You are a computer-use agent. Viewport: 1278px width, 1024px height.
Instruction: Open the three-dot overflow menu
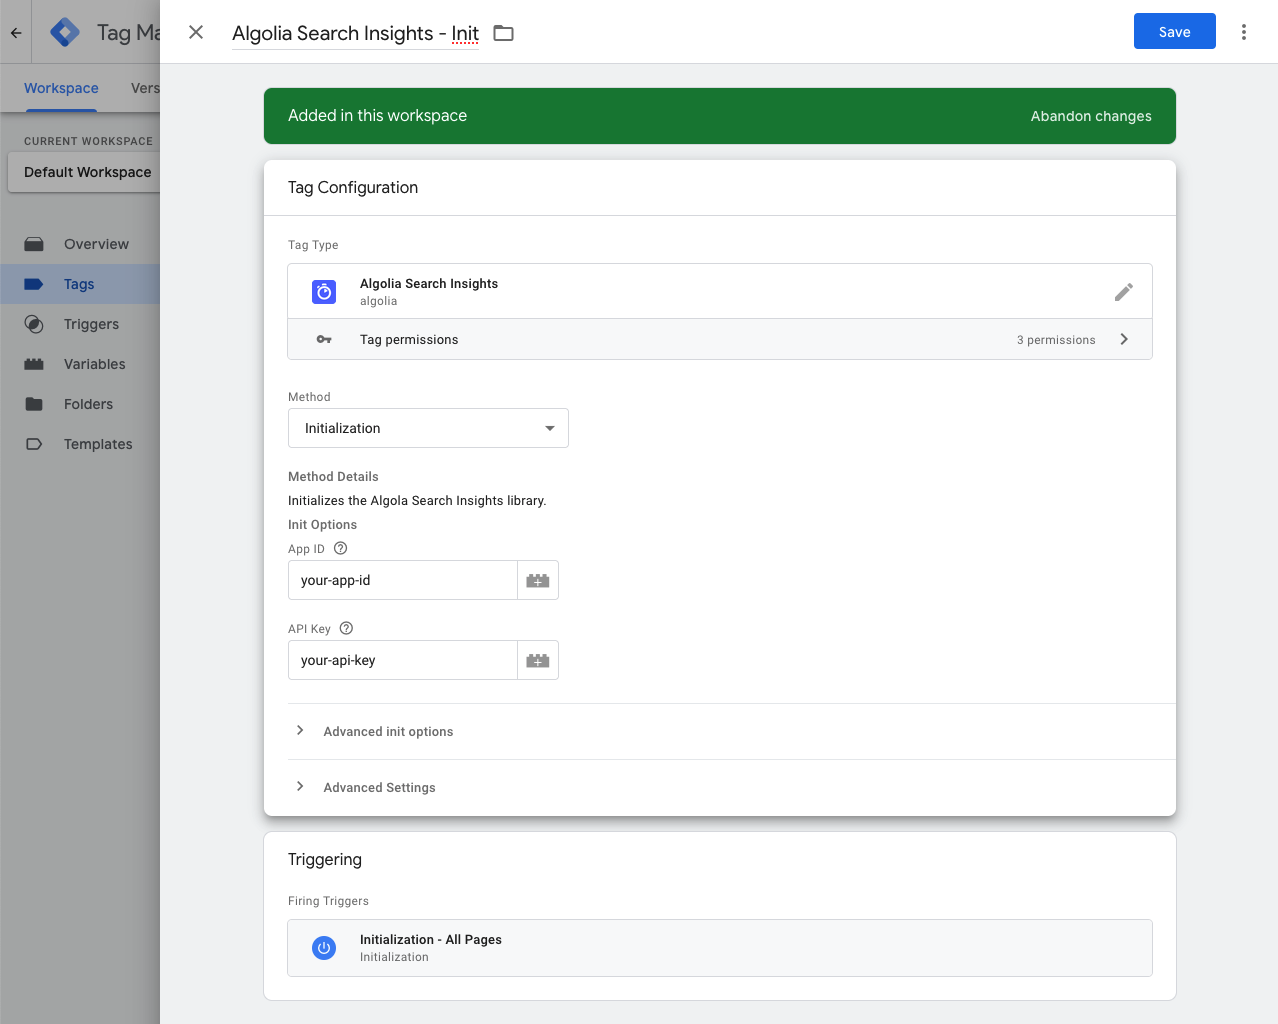tap(1243, 31)
